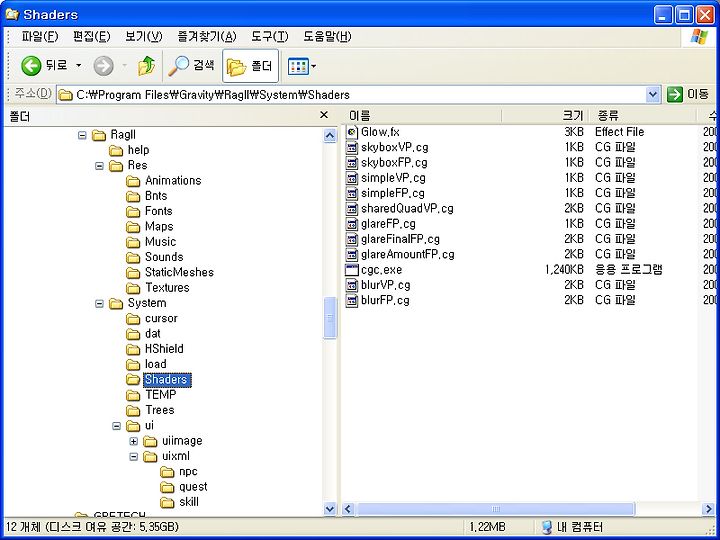Viewport: 720px width, 540px height.
Task: Close the Folders pane with X
Action: click(x=324, y=115)
